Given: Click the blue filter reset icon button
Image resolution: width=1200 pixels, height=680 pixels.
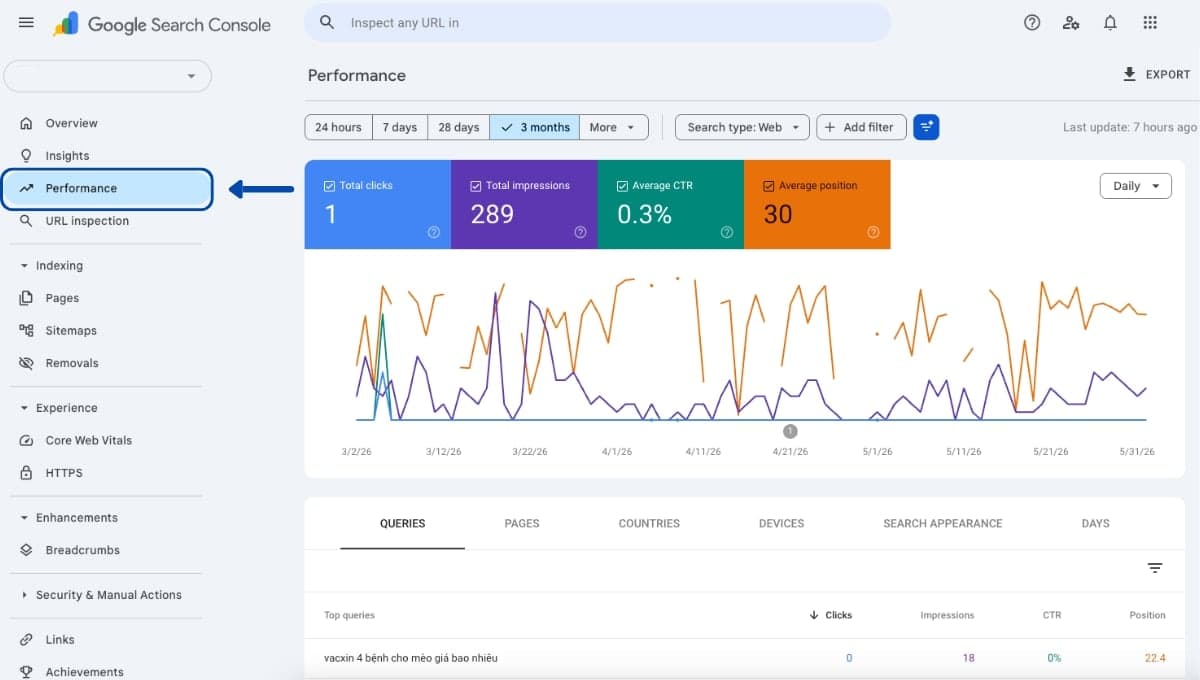Looking at the screenshot, I should coord(926,127).
